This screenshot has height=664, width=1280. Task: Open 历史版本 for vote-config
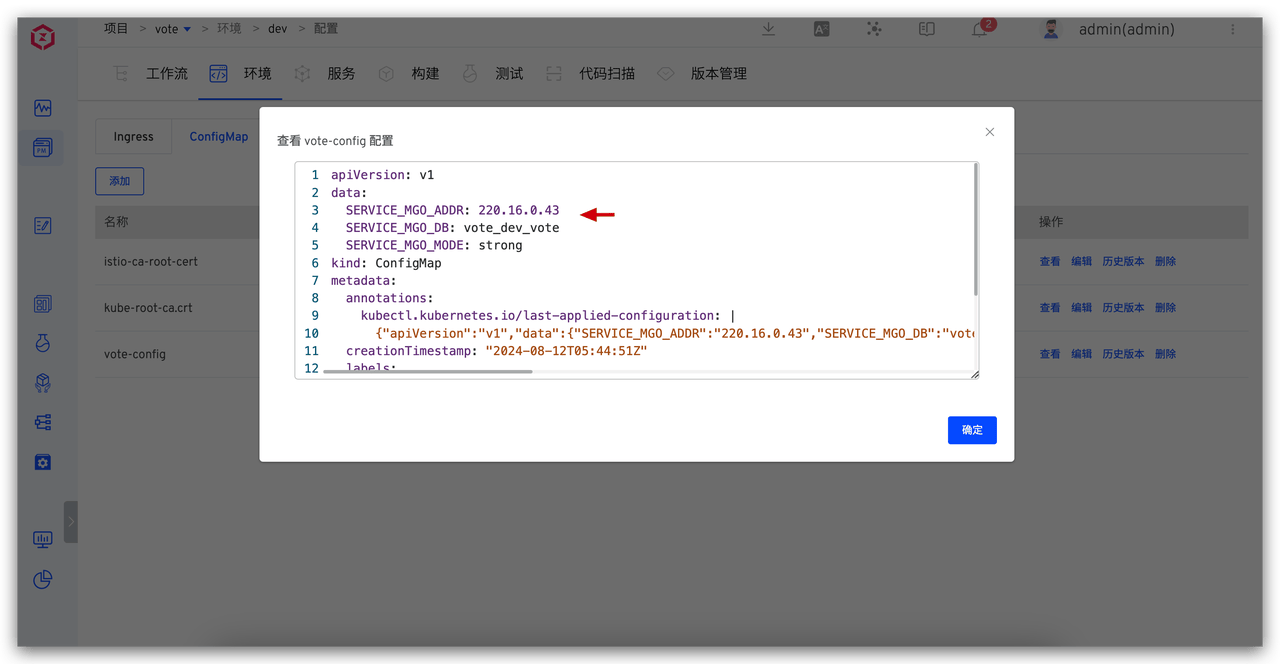(x=1123, y=353)
